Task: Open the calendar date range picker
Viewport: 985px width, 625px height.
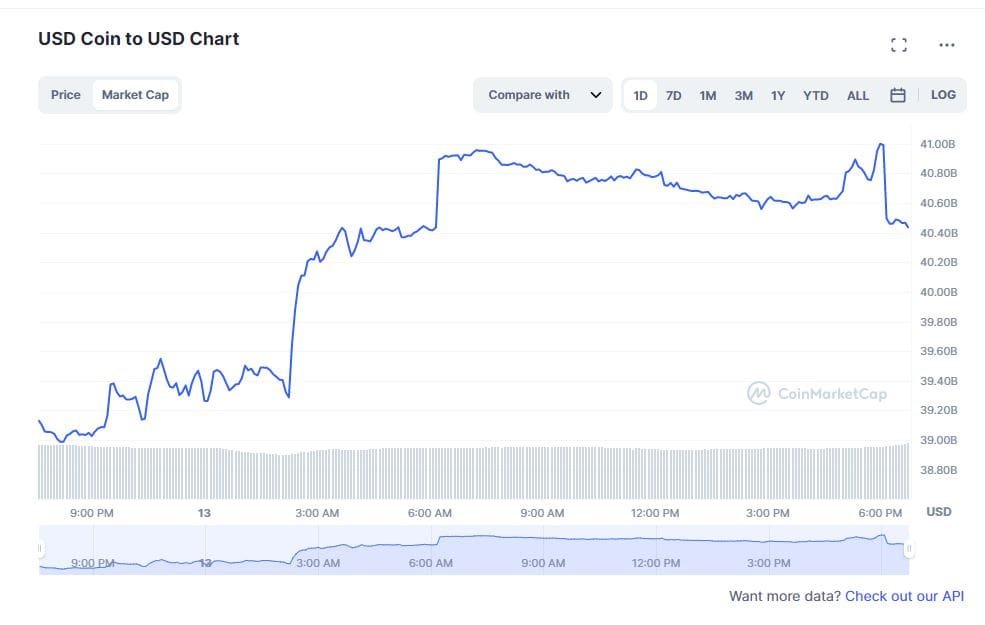Action: [897, 96]
